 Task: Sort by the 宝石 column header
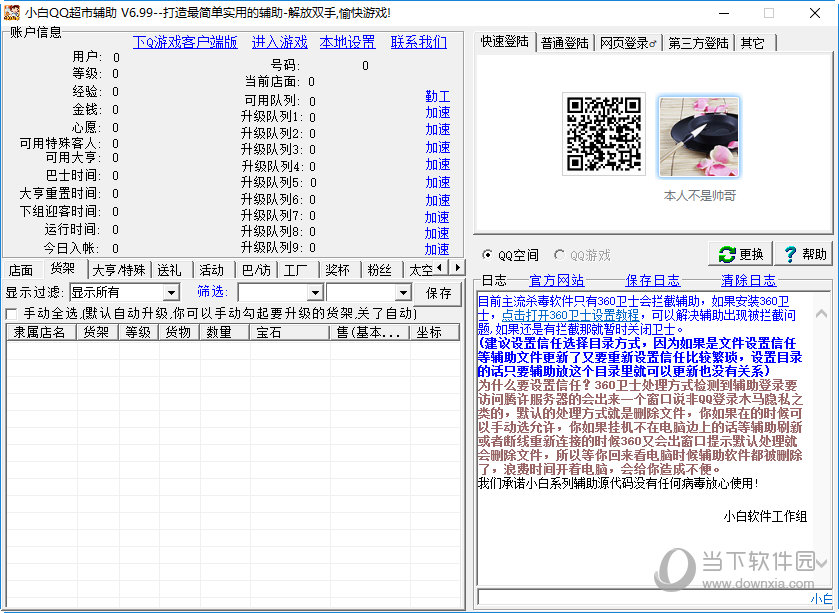click(x=289, y=332)
